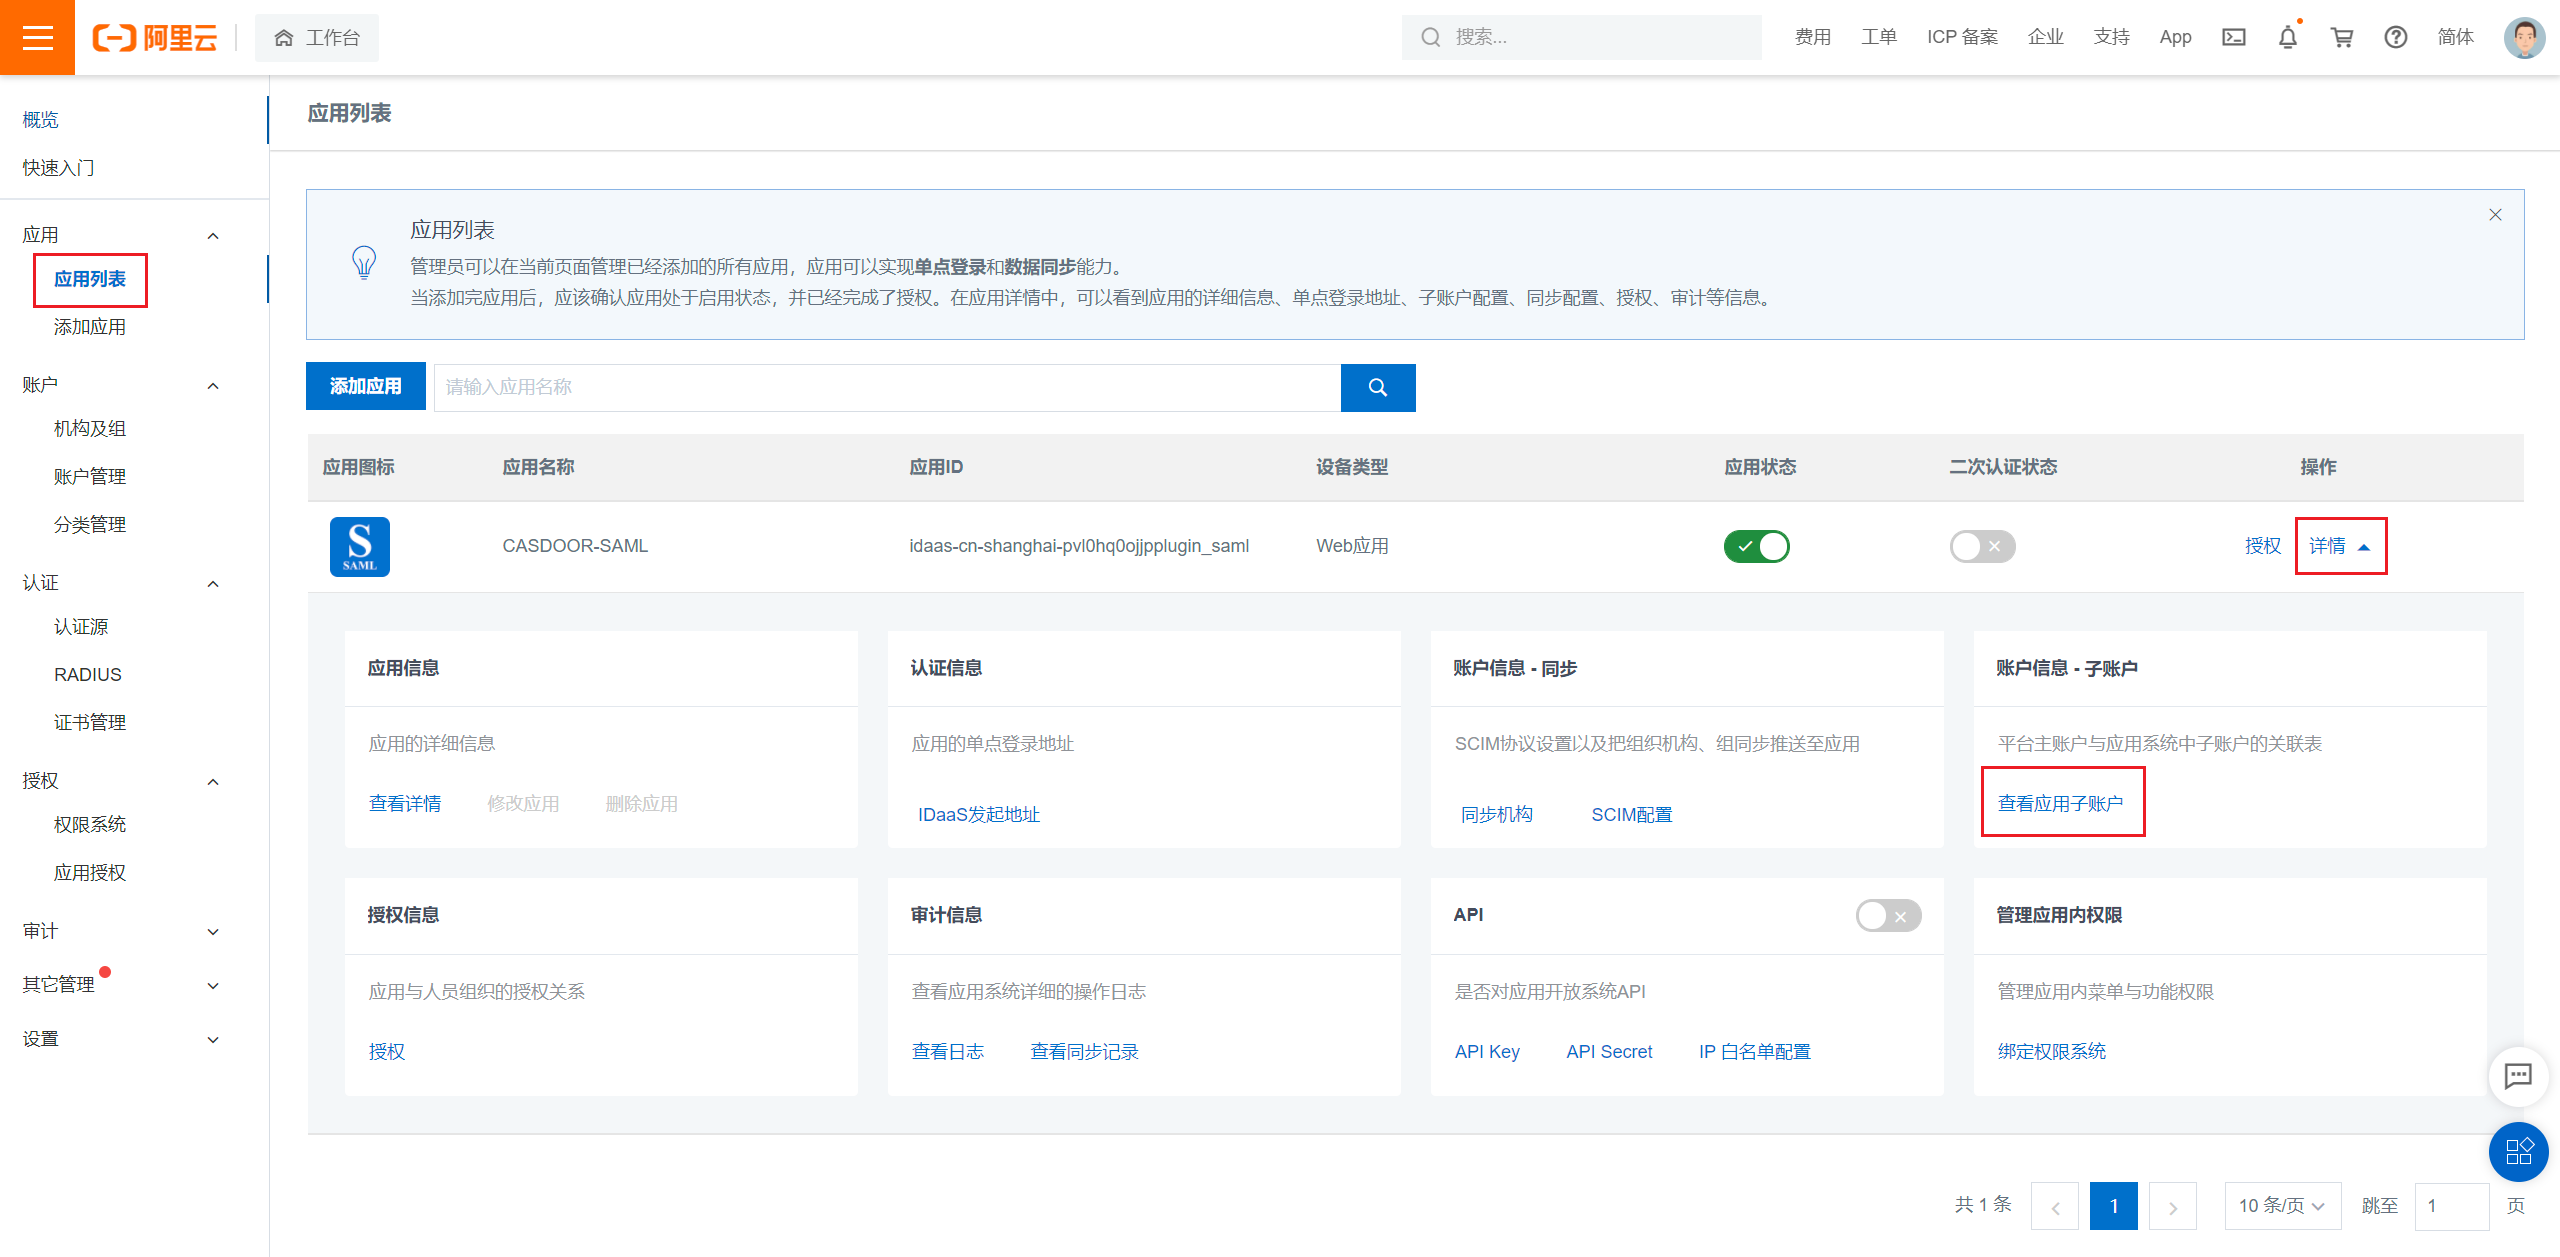Open 查看应用子账户 link
The width and height of the screenshot is (2560, 1257).
pos(2062,802)
